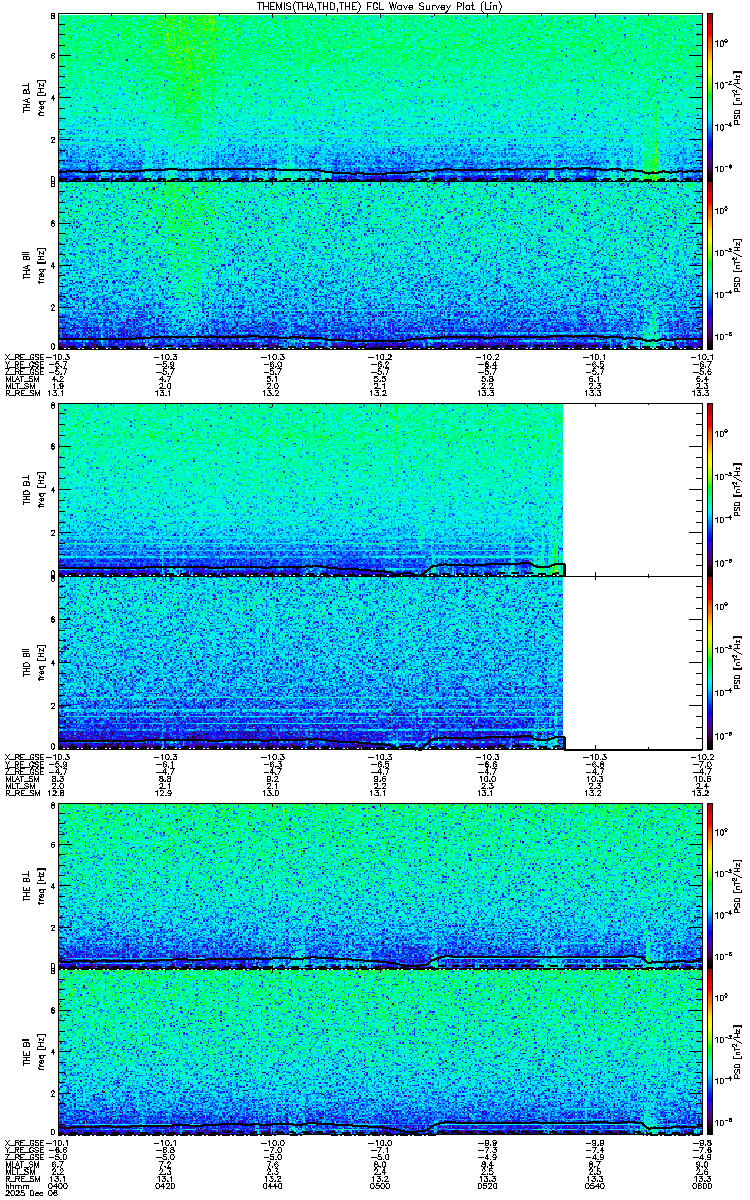This screenshot has width=750, height=1200.
Task: Select the THA B-perpendicular spectrogram panel
Action: pos(380,97)
